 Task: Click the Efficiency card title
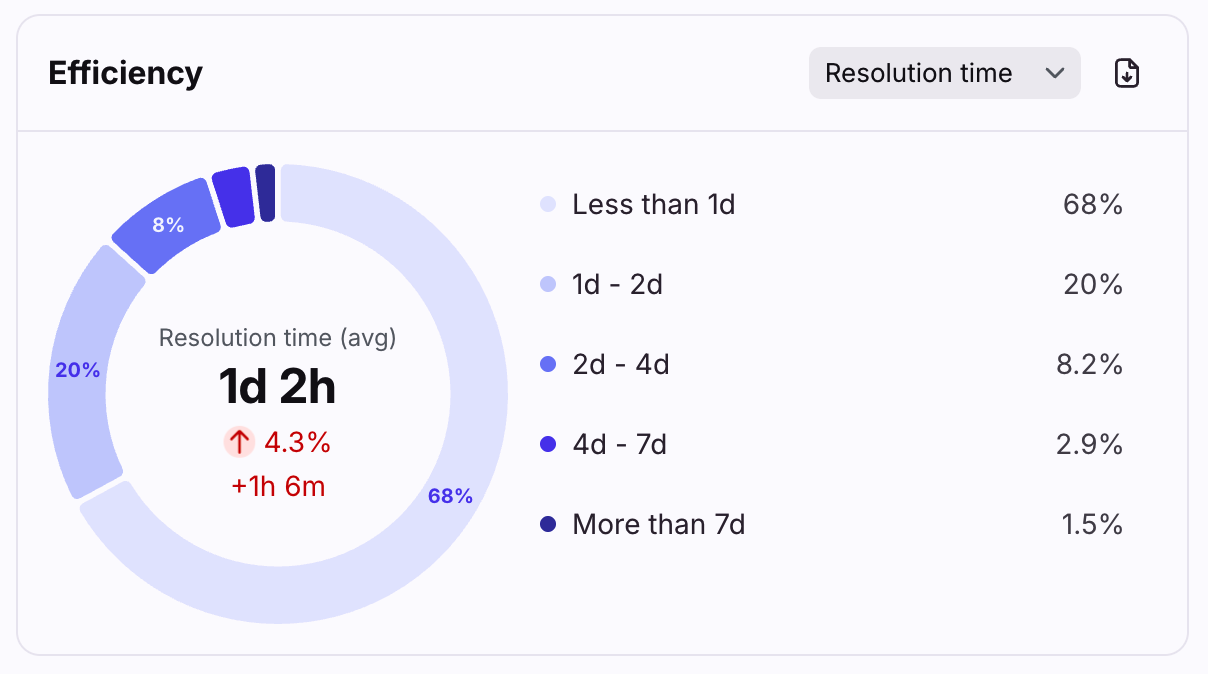(x=125, y=73)
